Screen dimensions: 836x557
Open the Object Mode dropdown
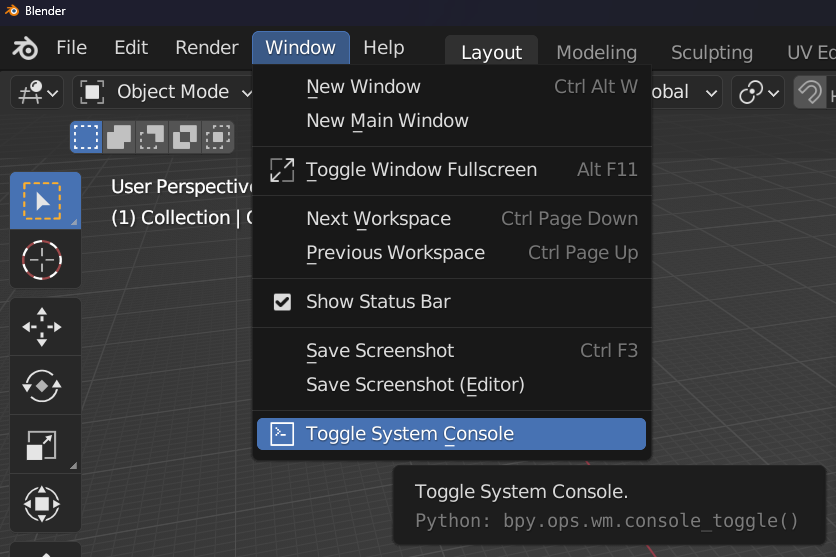pos(163,92)
